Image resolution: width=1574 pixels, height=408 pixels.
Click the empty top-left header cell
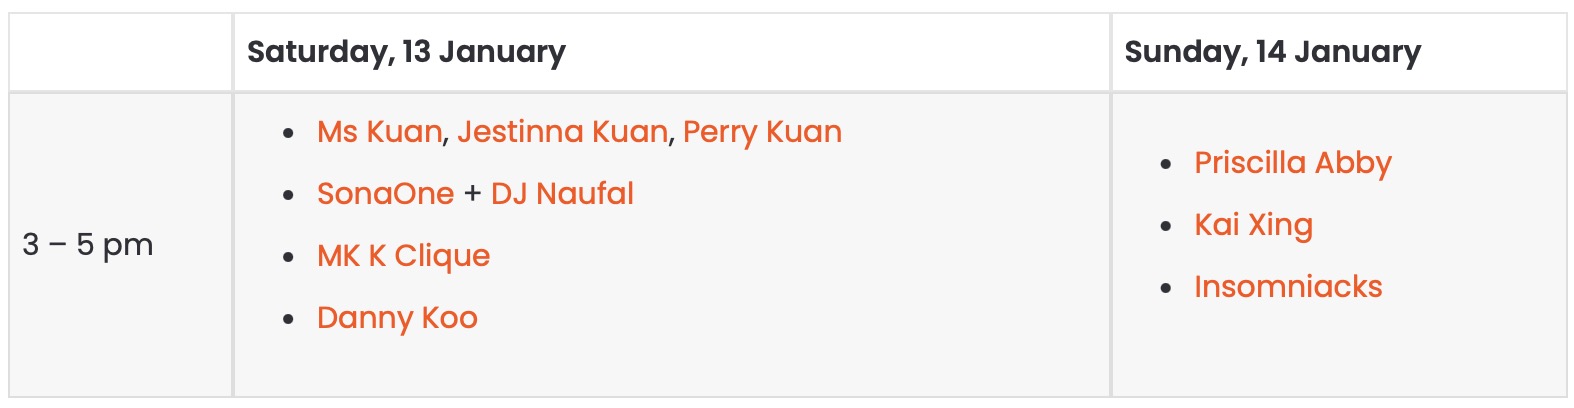tap(121, 52)
